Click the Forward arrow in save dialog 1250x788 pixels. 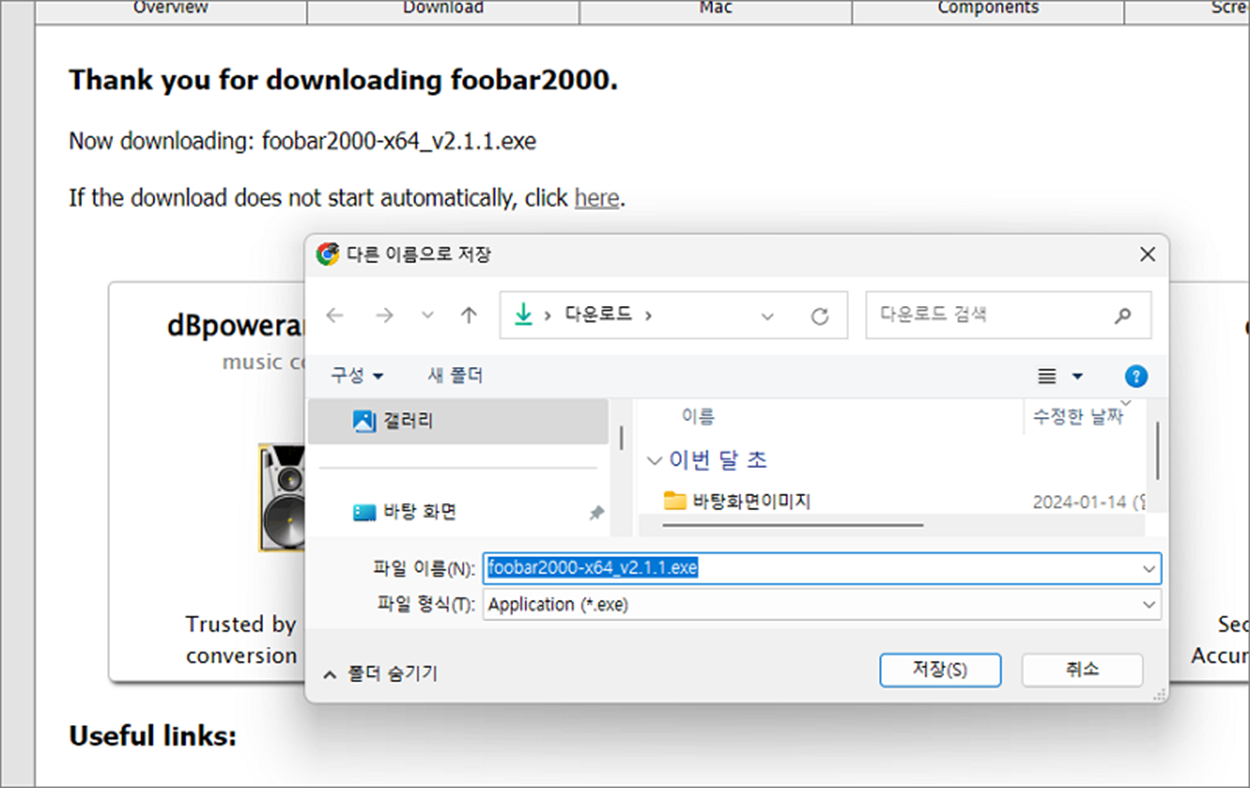pos(384,315)
